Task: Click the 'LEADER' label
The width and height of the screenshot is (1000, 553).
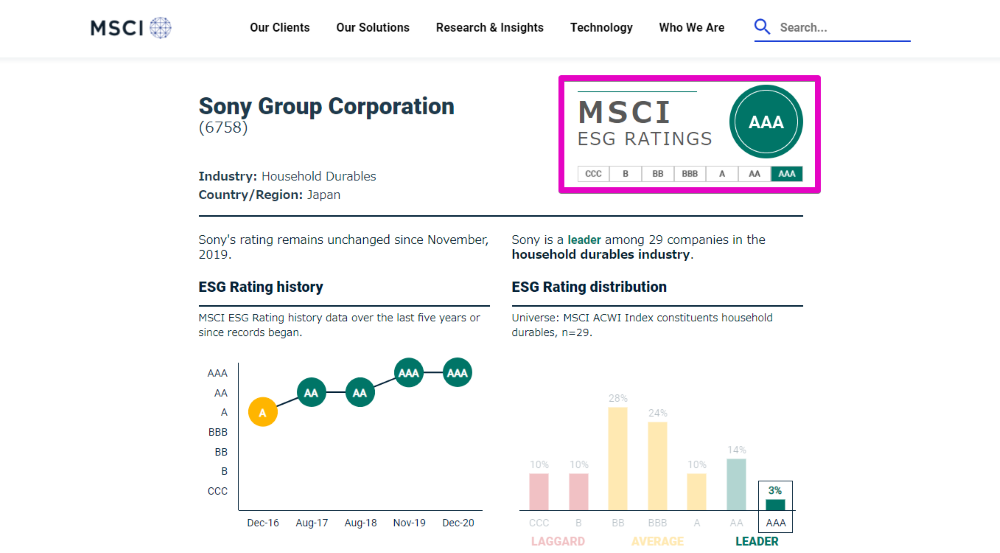Action: 756,542
